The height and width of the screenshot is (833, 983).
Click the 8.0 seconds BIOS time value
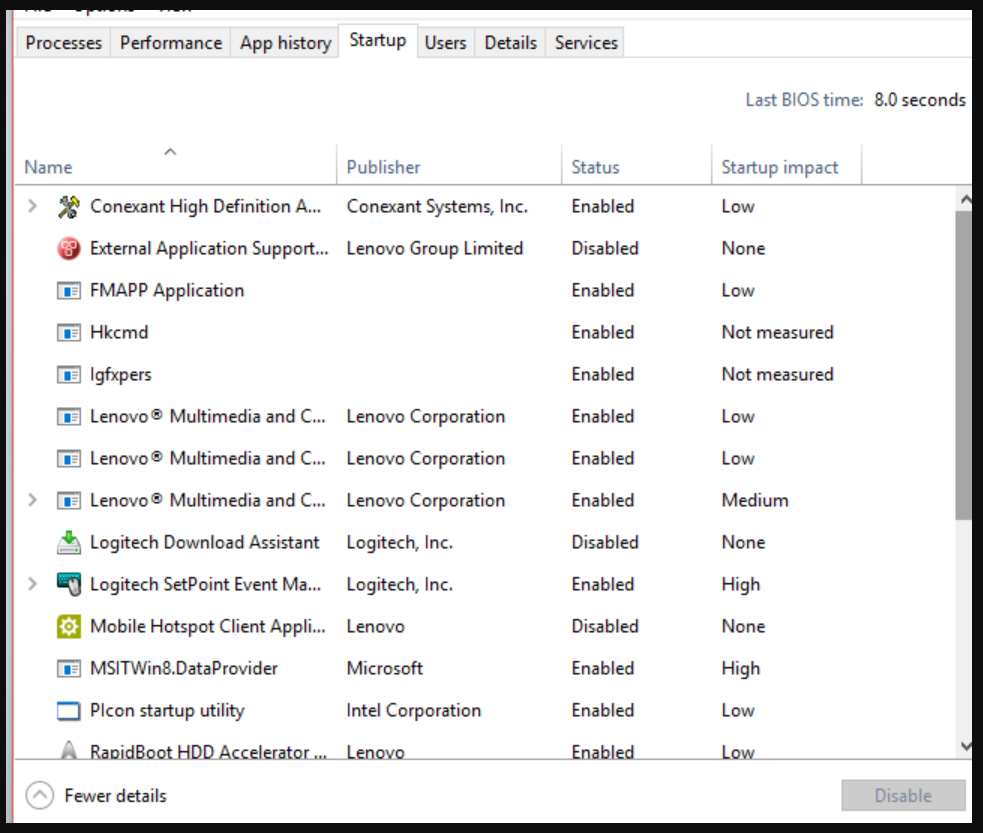(920, 100)
